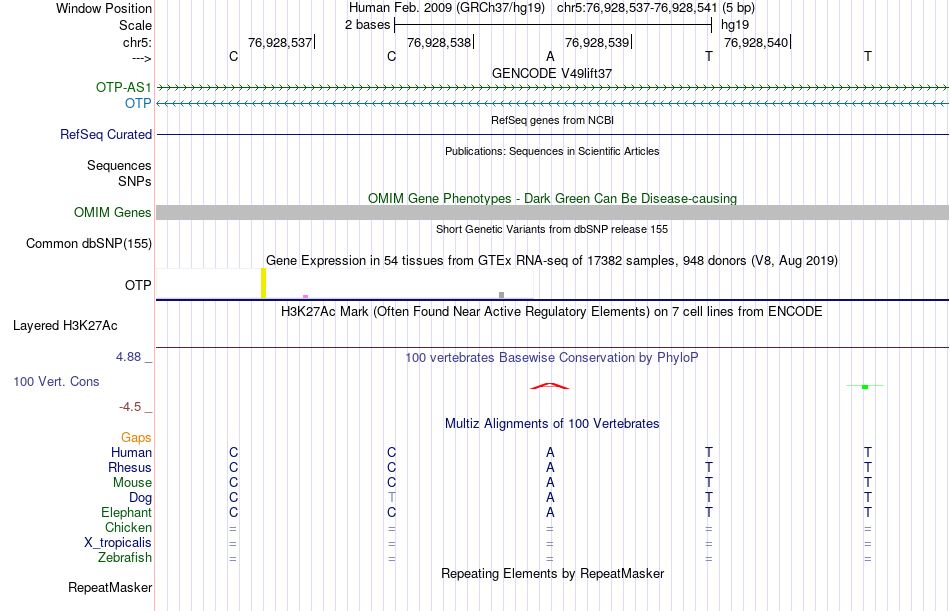The image size is (950, 611).
Task: Click the OTP label beside GTEx bars
Action: pyautogui.click(x=138, y=285)
